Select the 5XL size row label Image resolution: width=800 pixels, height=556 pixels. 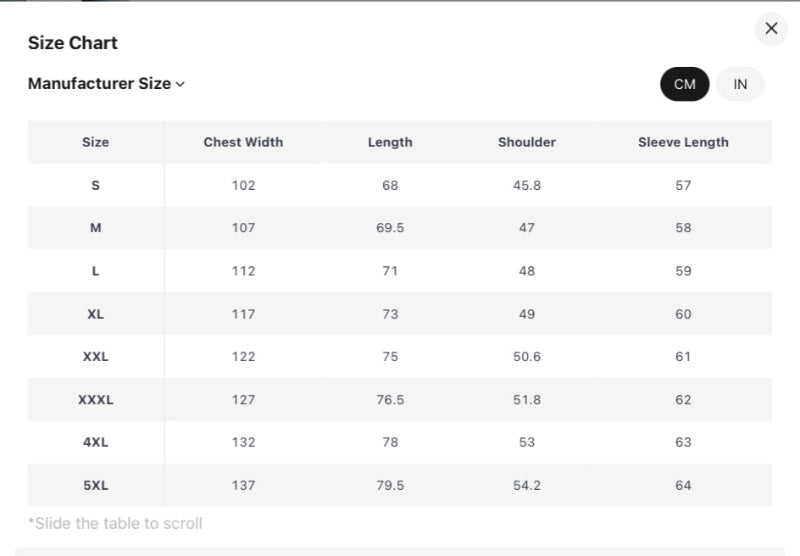pyautogui.click(x=96, y=485)
